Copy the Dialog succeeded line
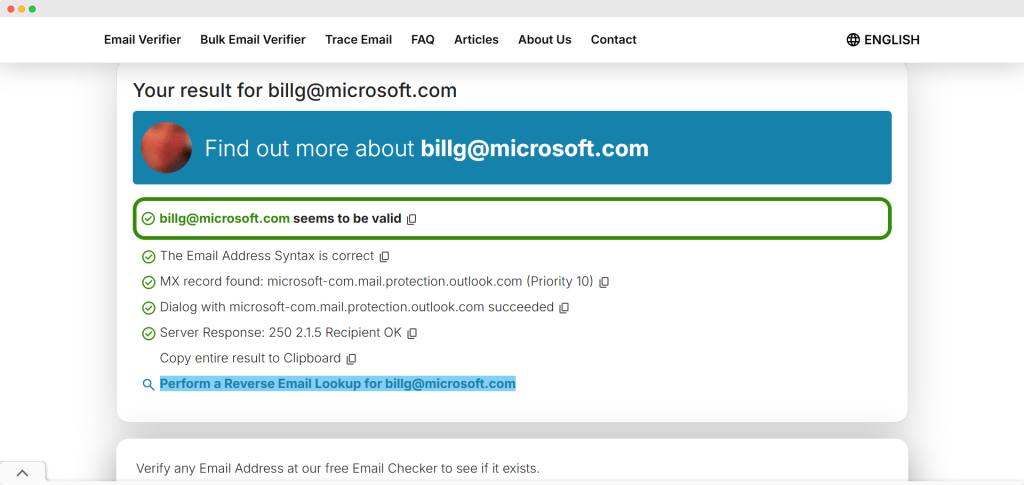The width and height of the screenshot is (1024, 485). (x=564, y=308)
